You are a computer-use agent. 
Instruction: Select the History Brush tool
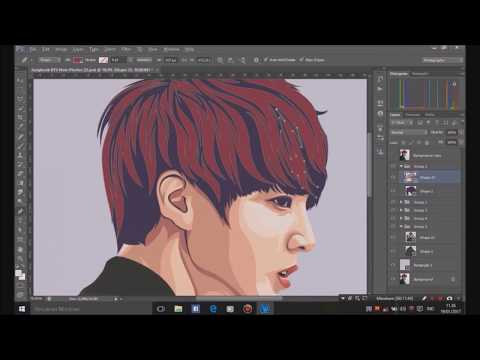click(x=20, y=165)
